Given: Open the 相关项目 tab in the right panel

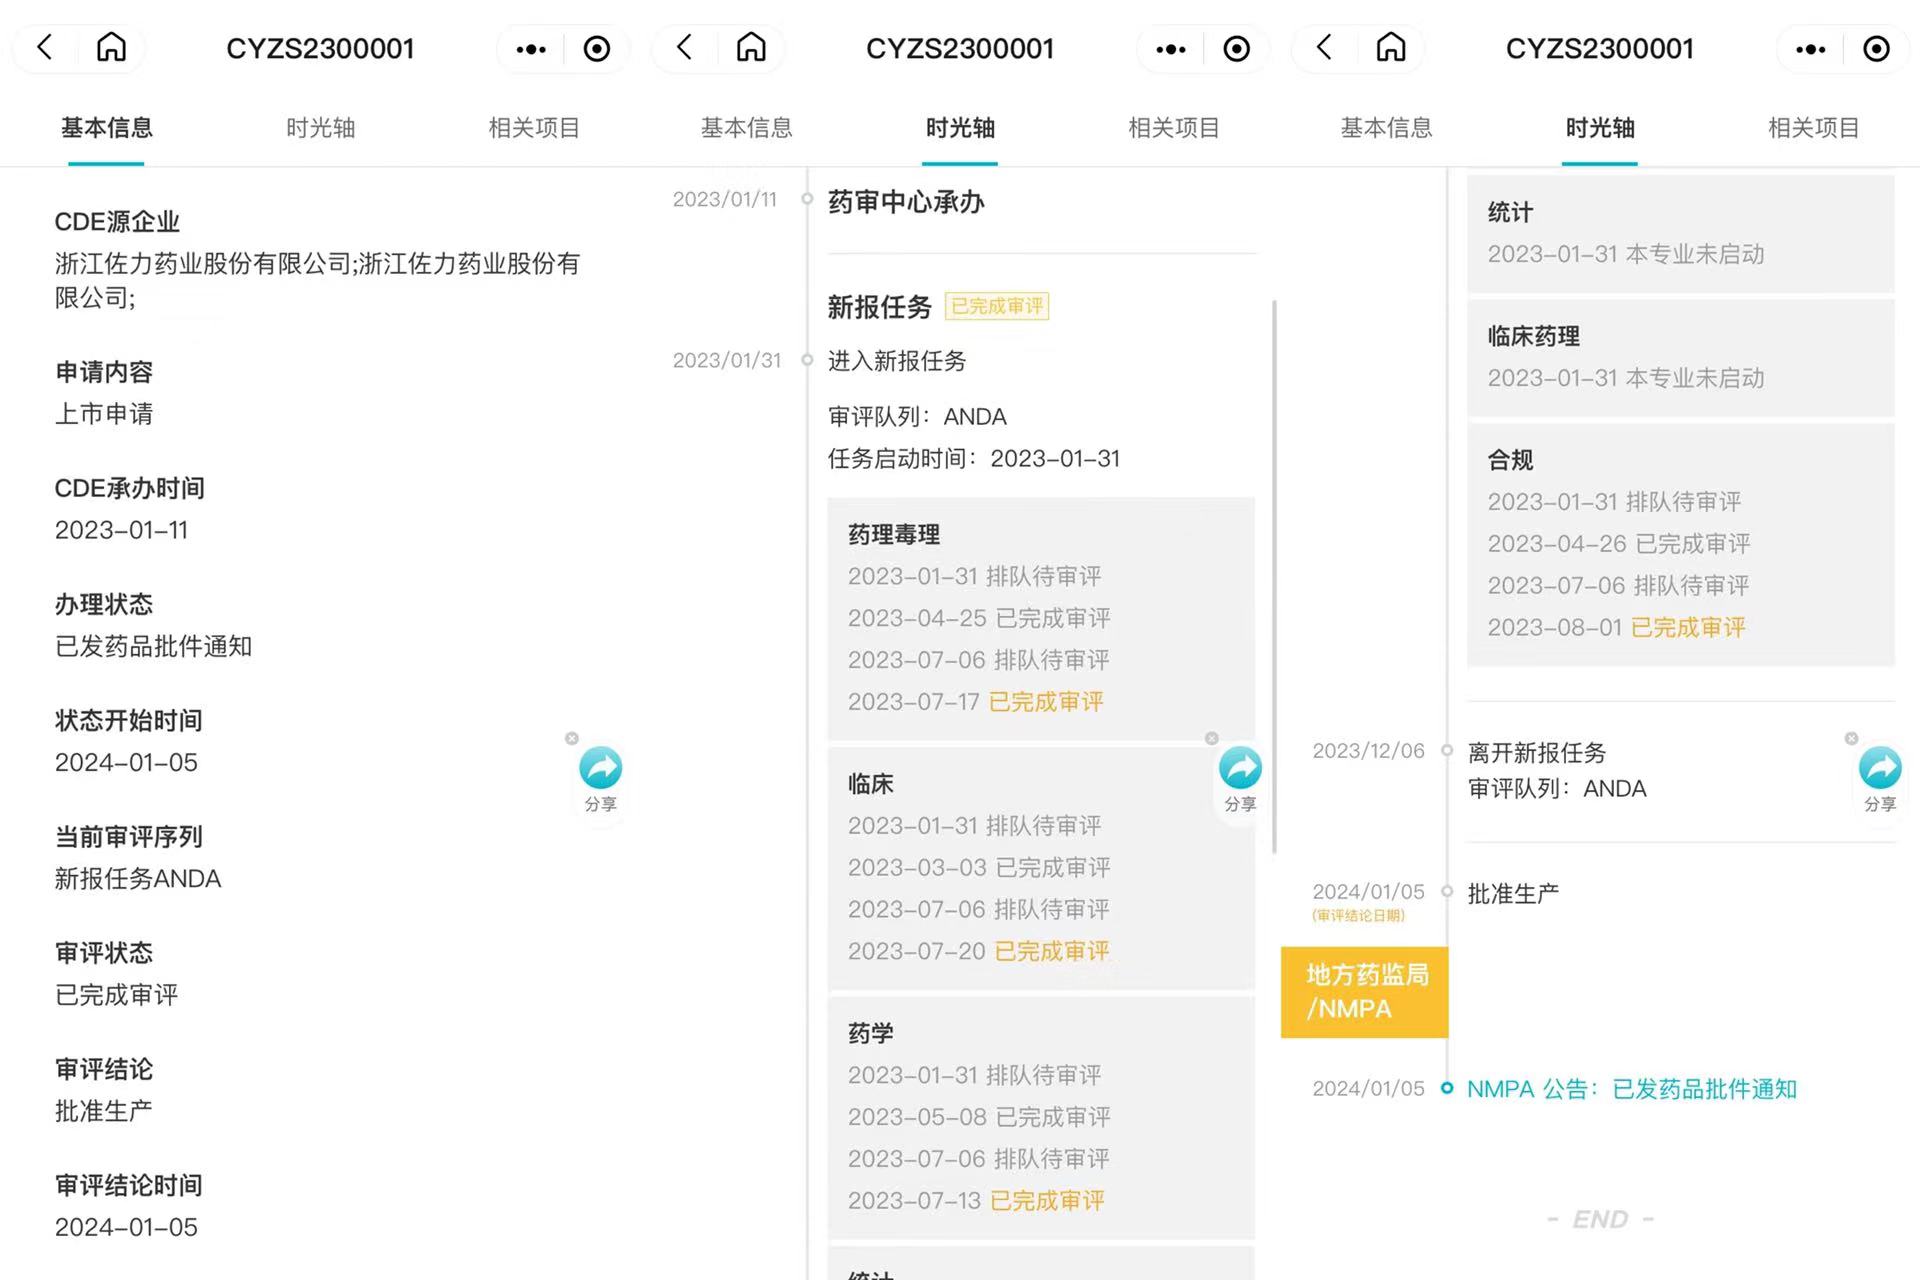Looking at the screenshot, I should tap(1813, 128).
